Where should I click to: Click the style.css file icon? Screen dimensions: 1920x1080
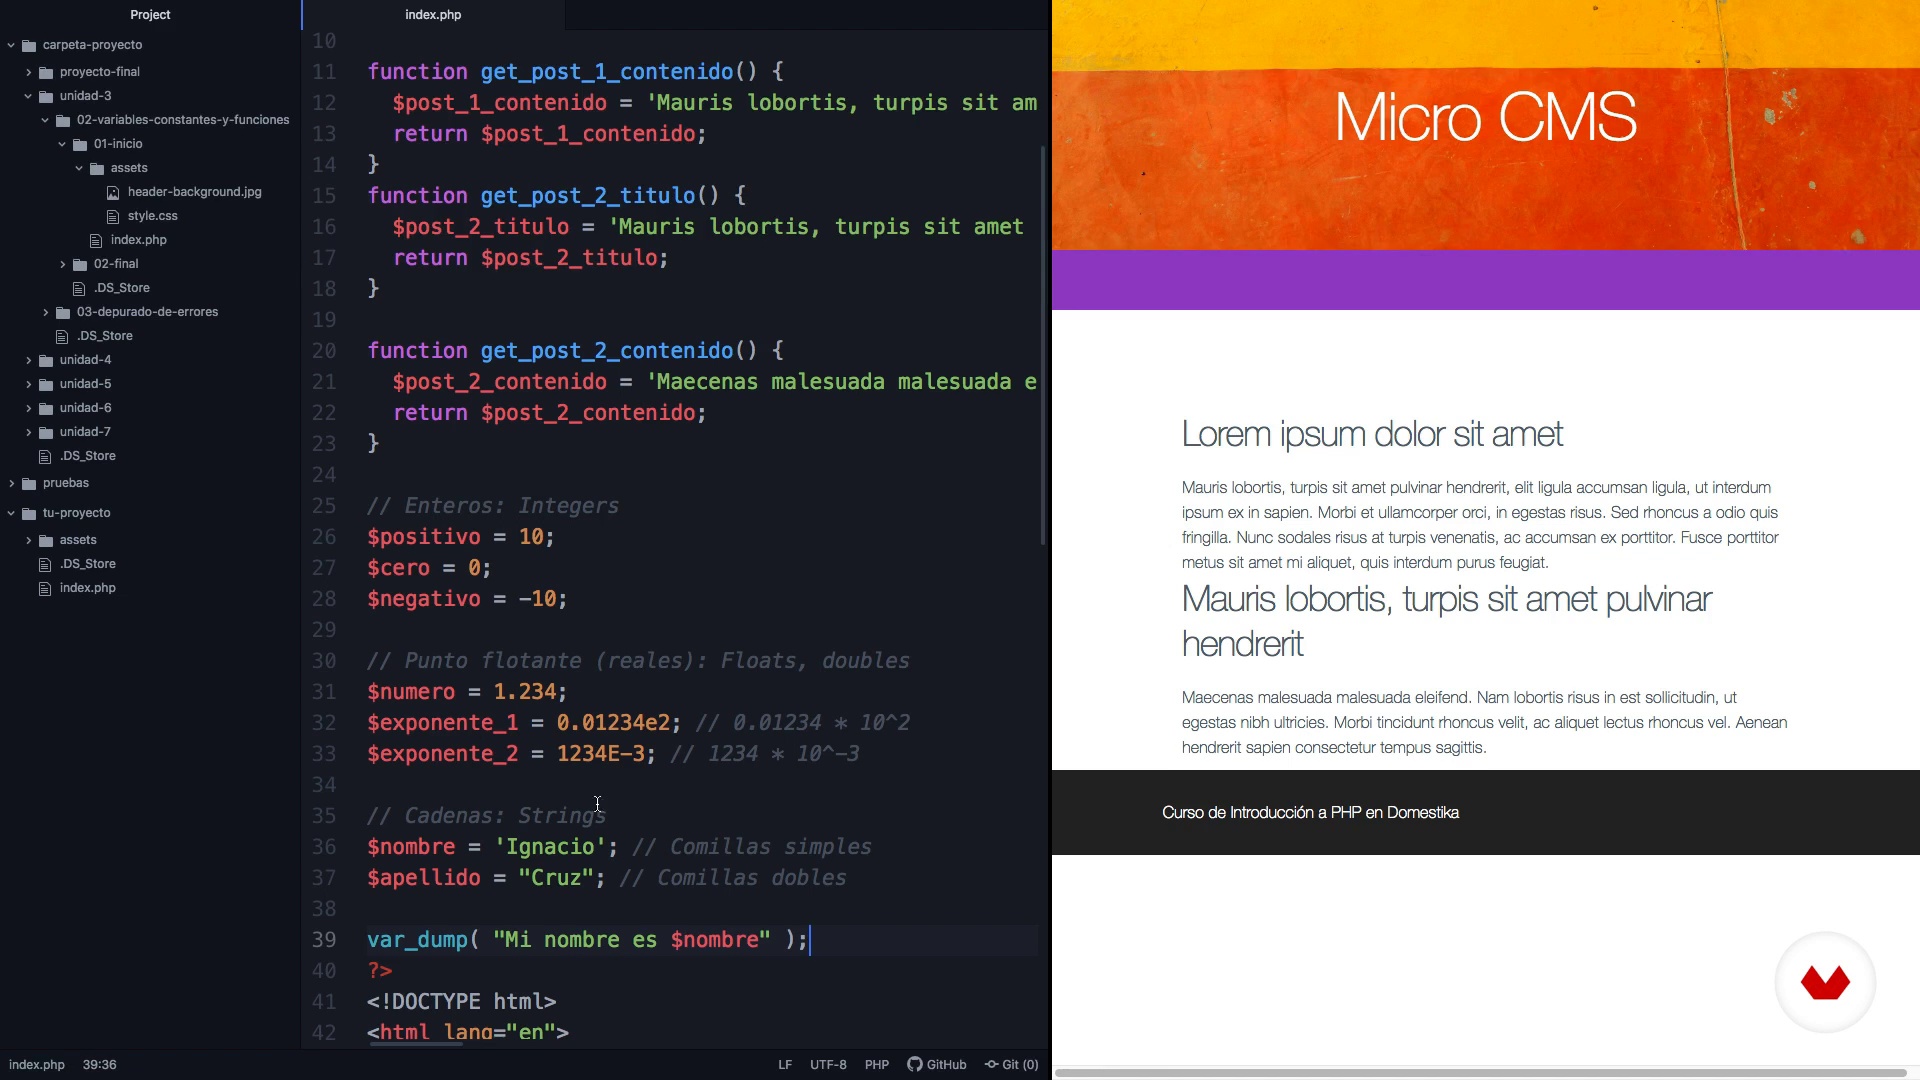tap(113, 216)
